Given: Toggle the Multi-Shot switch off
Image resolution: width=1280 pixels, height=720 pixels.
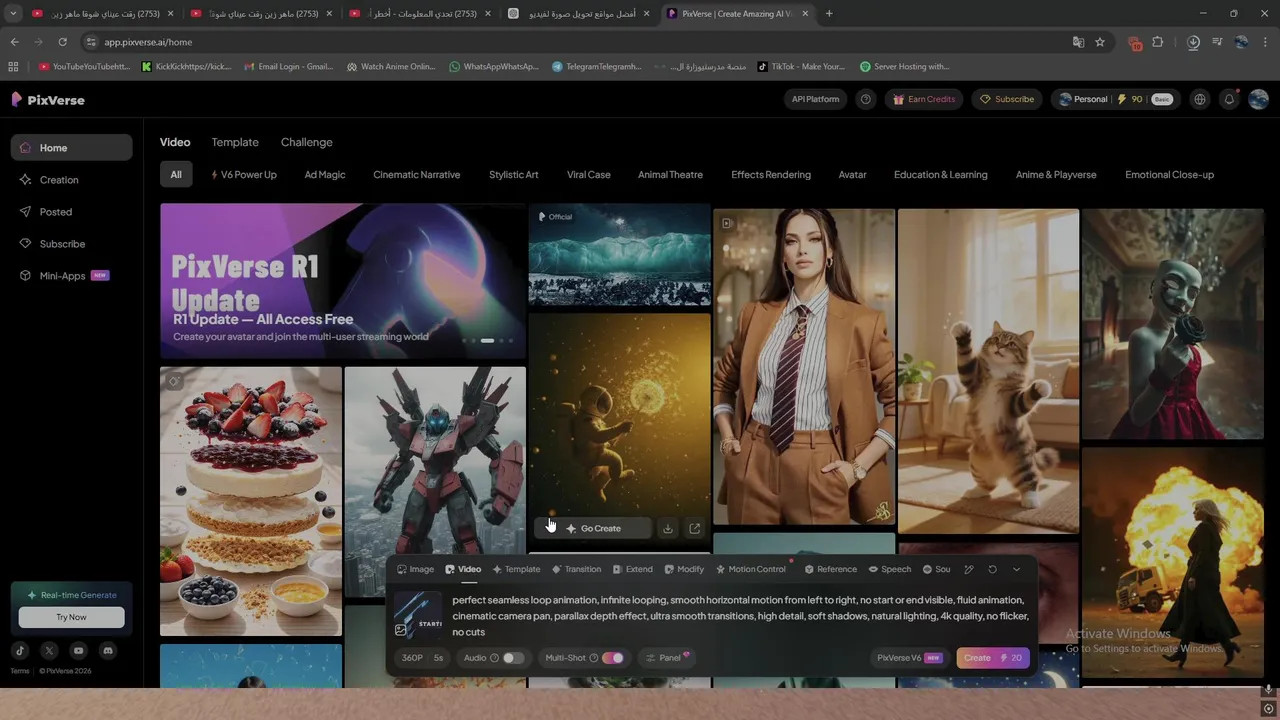Looking at the screenshot, I should click(x=613, y=658).
